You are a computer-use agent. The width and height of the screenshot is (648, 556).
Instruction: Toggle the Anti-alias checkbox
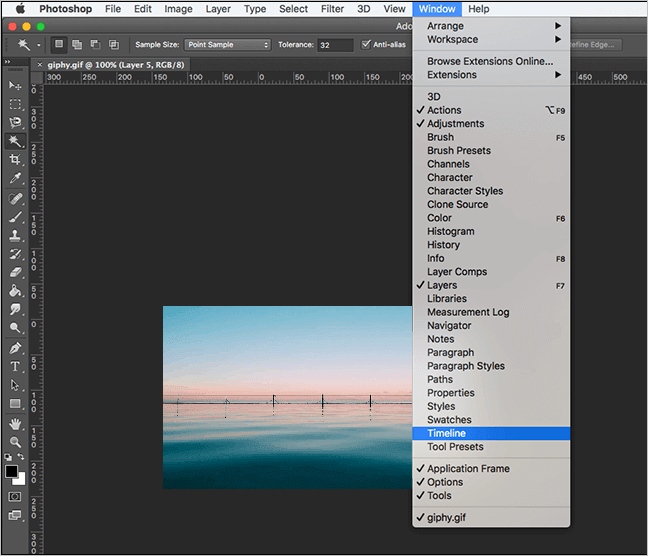[x=367, y=45]
